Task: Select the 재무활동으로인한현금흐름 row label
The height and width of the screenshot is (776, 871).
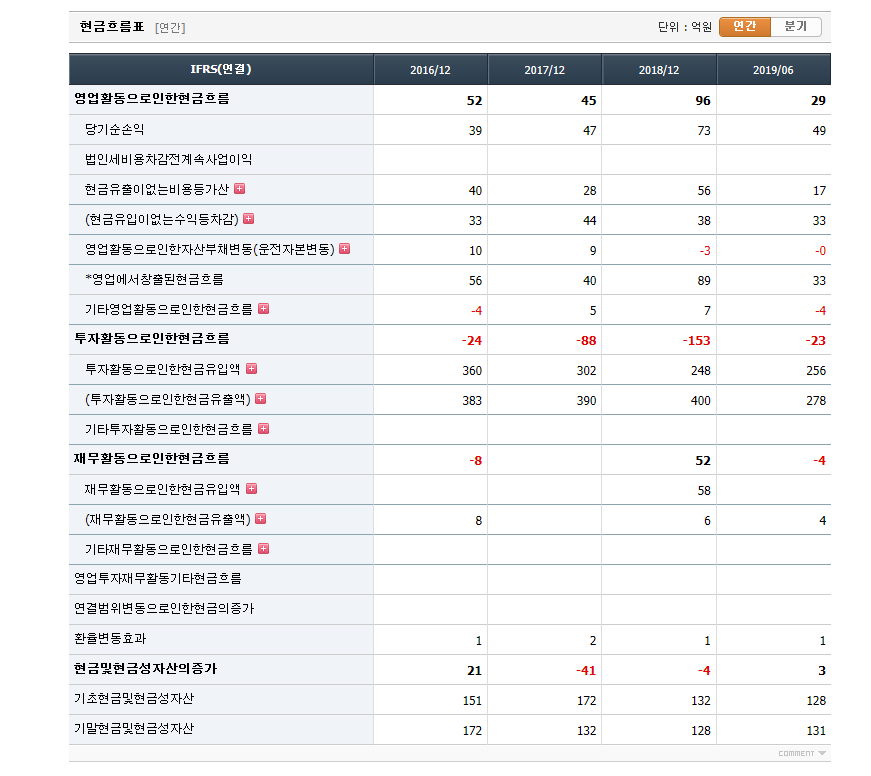Action: pos(152,459)
